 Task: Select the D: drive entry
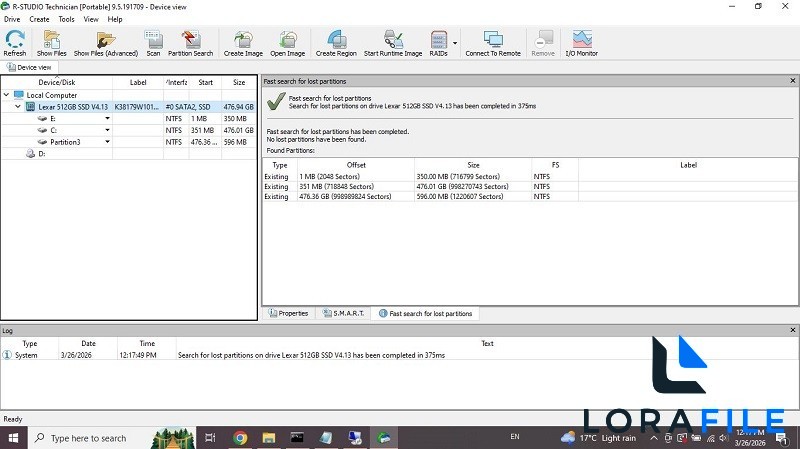coord(42,154)
